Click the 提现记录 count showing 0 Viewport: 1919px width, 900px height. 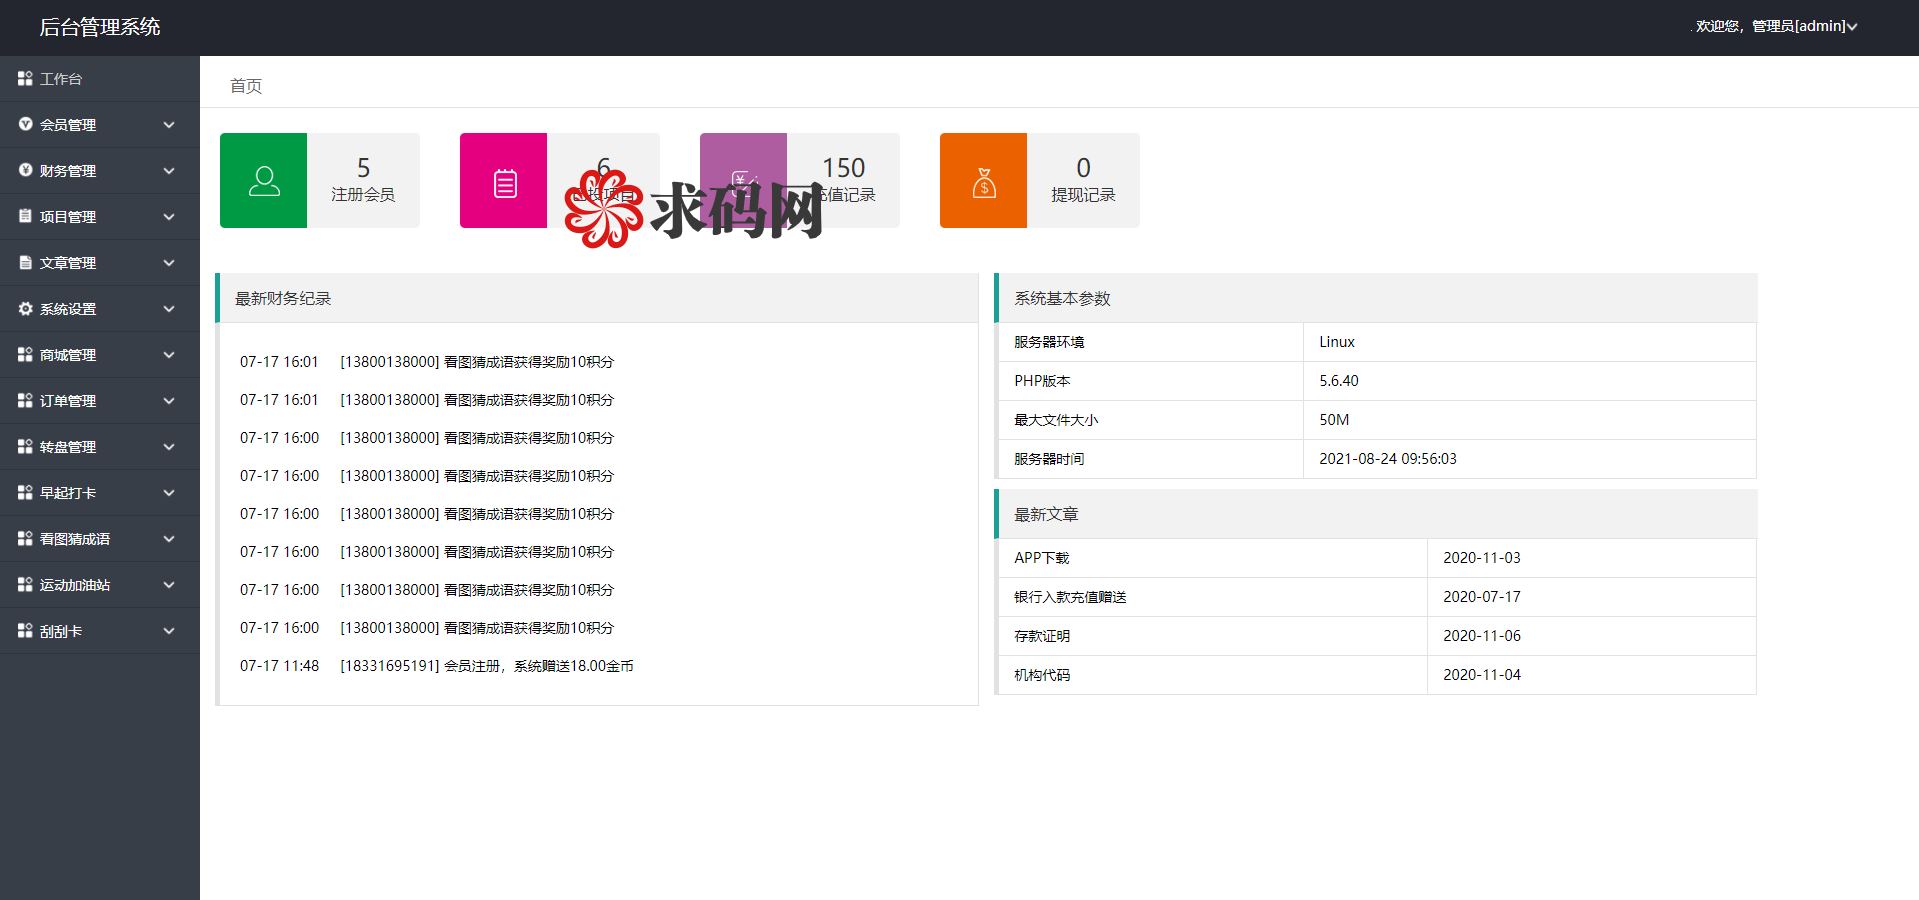pos(1083,180)
